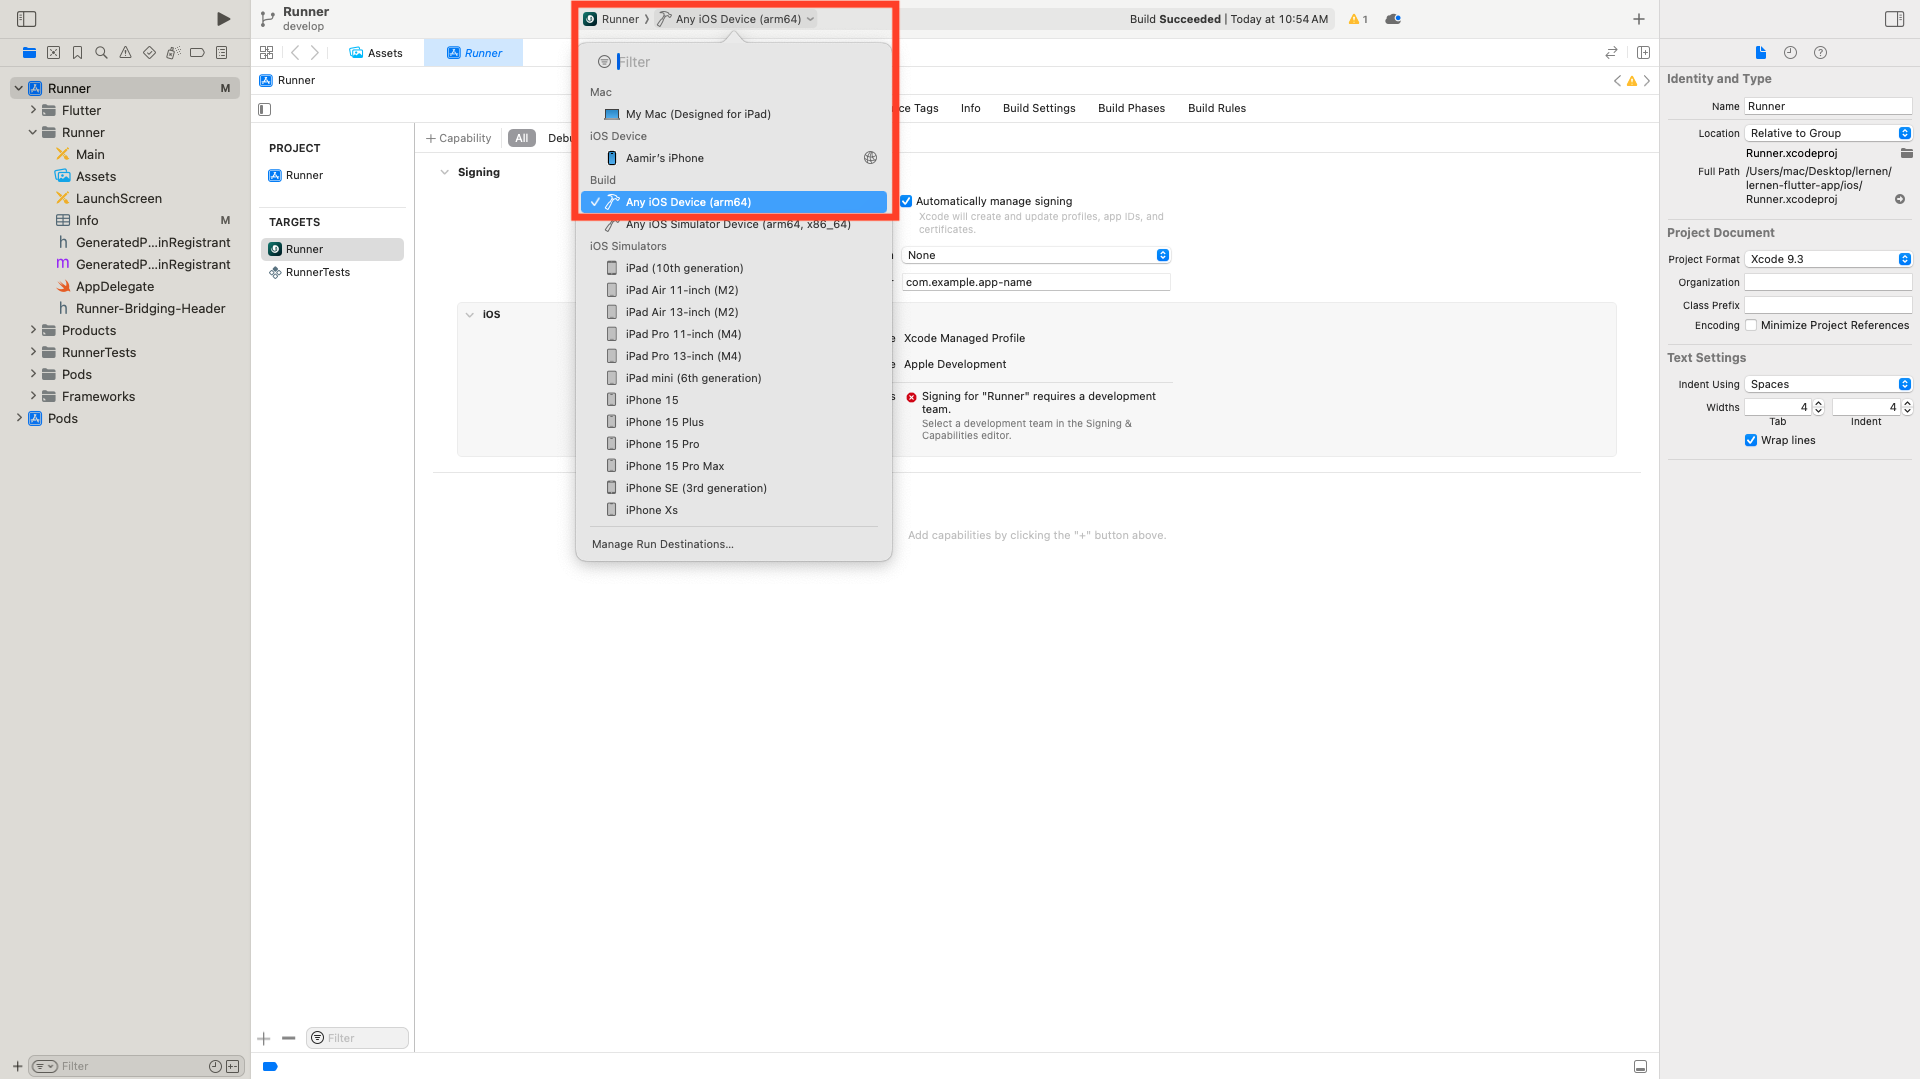Expand the RunnerTests folder

[33, 352]
